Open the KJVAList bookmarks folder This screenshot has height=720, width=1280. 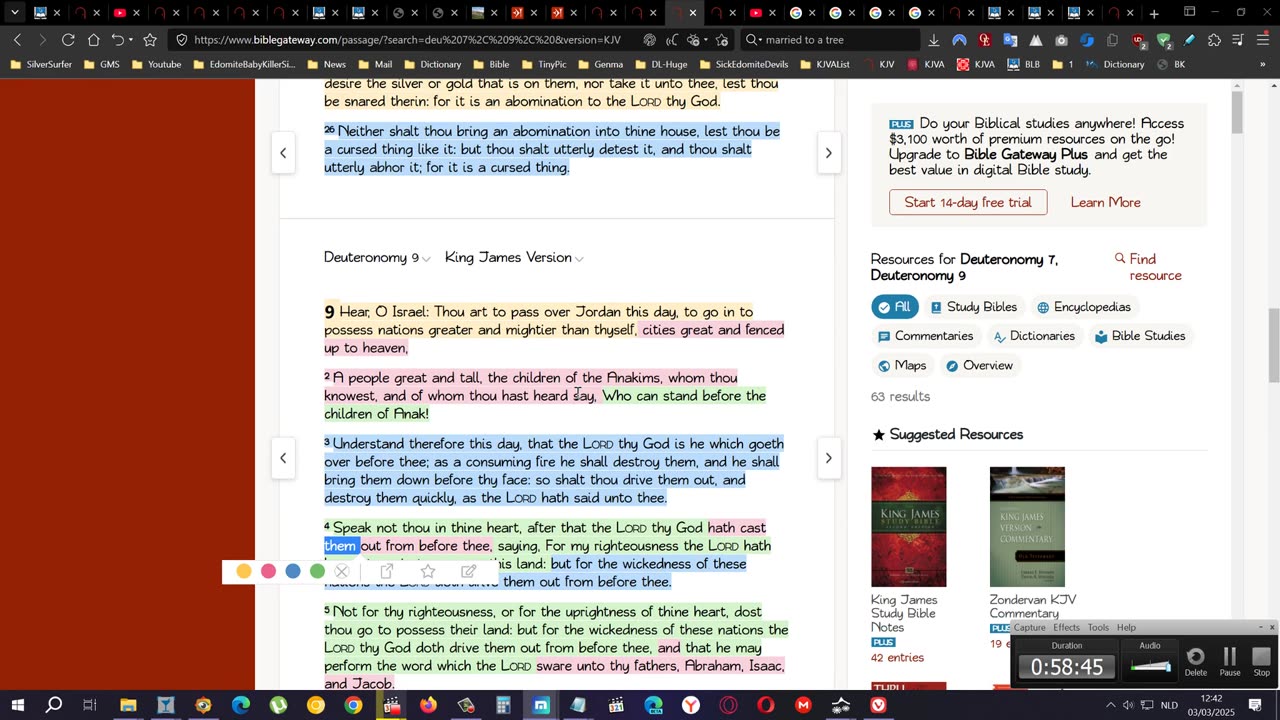tap(823, 64)
